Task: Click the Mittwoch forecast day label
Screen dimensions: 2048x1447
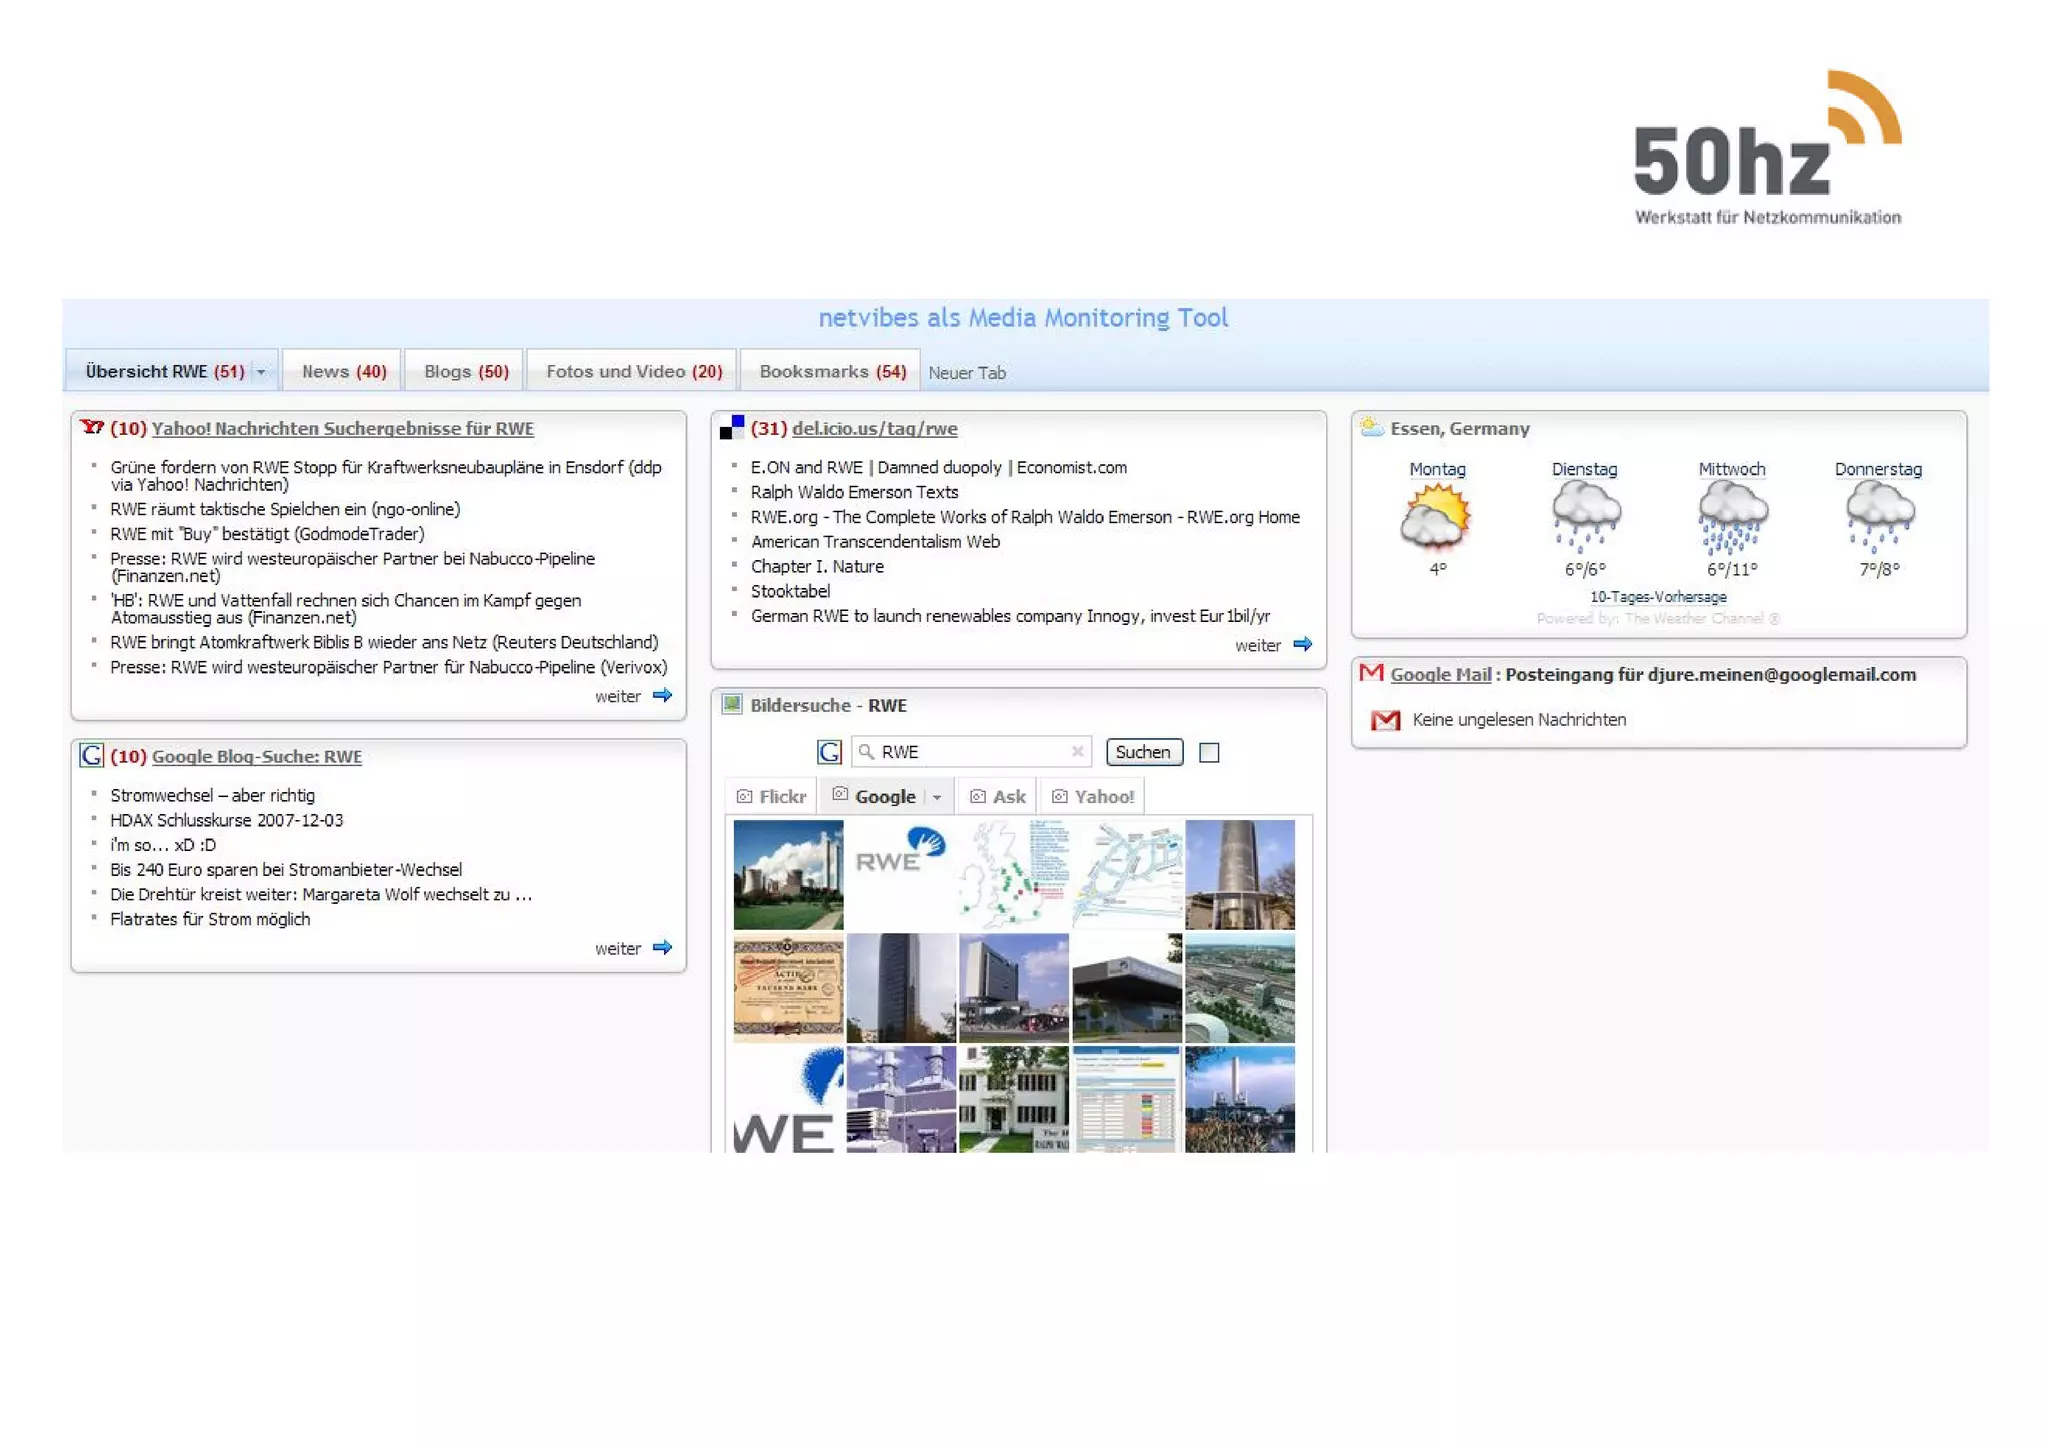Action: [x=1732, y=469]
